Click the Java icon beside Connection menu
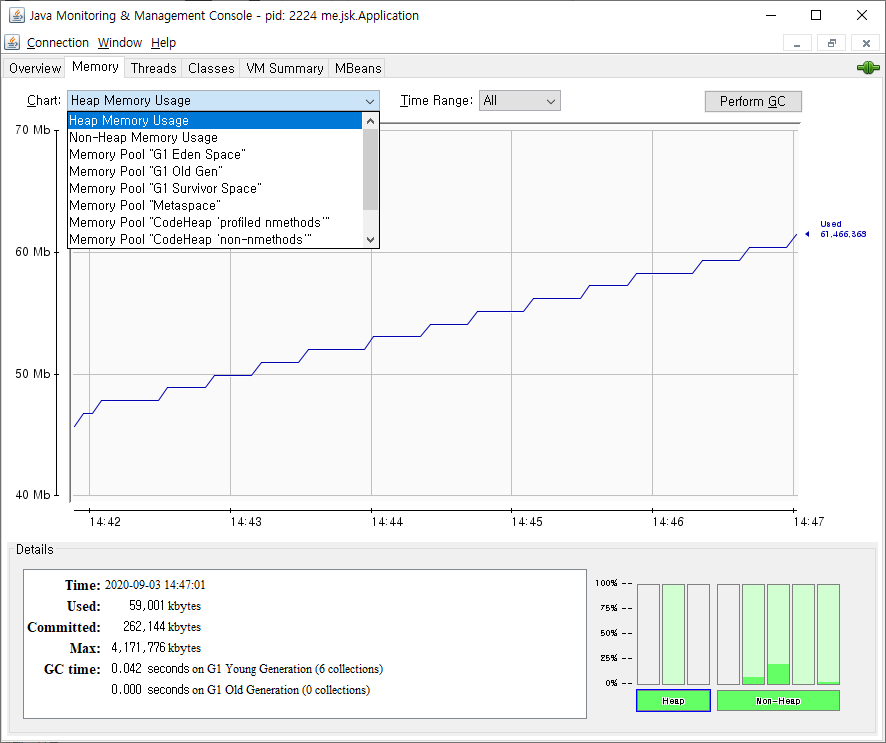The width and height of the screenshot is (886, 743). (12, 42)
